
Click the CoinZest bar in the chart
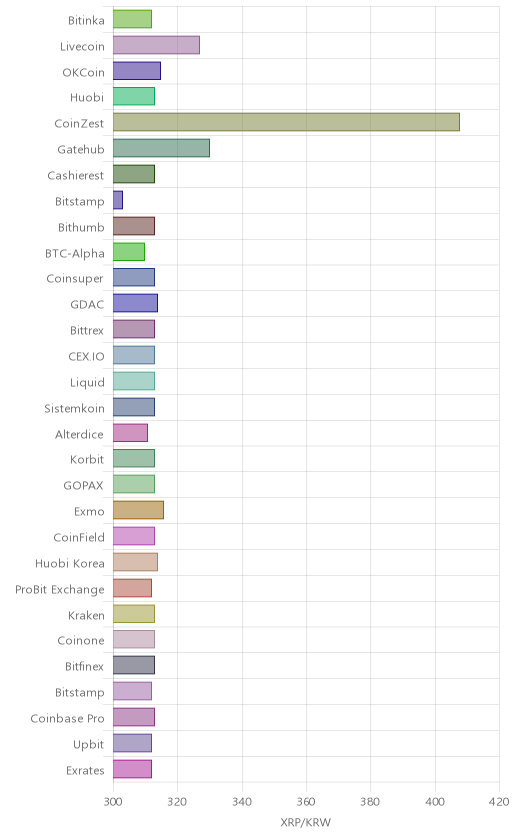tap(286, 122)
